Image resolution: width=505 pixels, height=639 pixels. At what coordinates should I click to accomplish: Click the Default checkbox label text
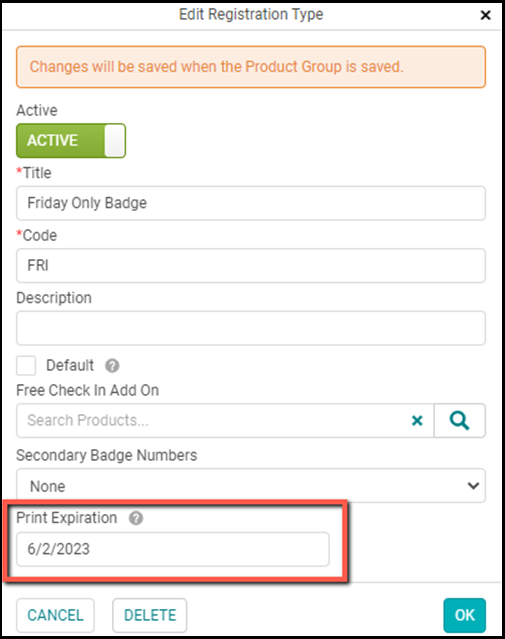tap(70, 365)
